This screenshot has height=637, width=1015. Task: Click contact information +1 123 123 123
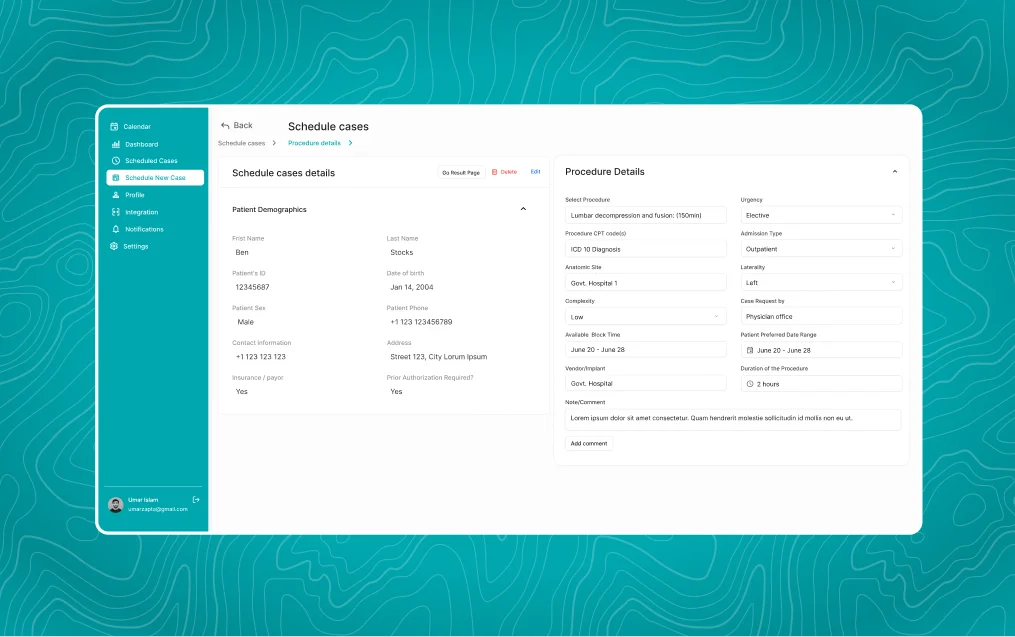coord(260,357)
